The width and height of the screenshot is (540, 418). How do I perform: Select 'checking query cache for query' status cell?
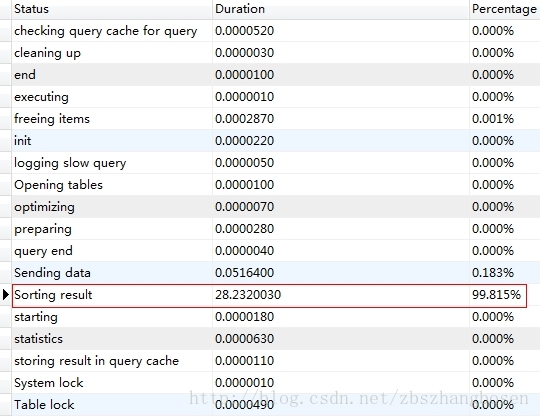112,31
